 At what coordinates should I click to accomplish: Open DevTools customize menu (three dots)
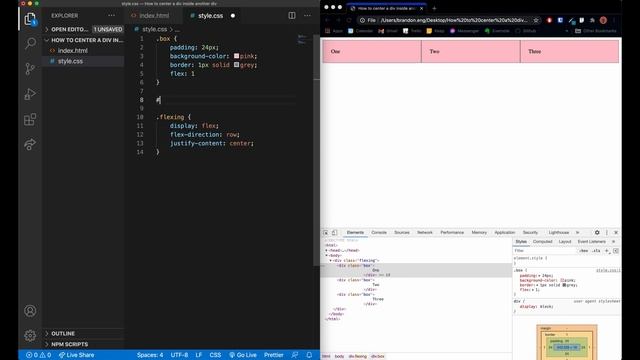607,233
